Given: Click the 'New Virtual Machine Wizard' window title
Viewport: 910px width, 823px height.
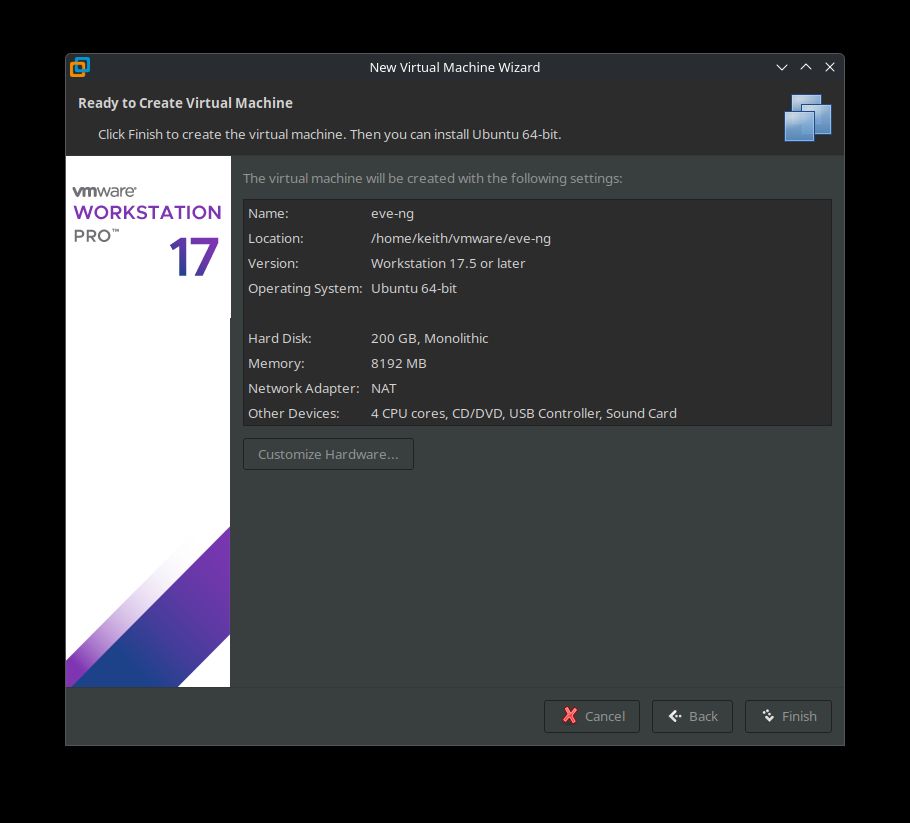Looking at the screenshot, I should click(x=455, y=67).
